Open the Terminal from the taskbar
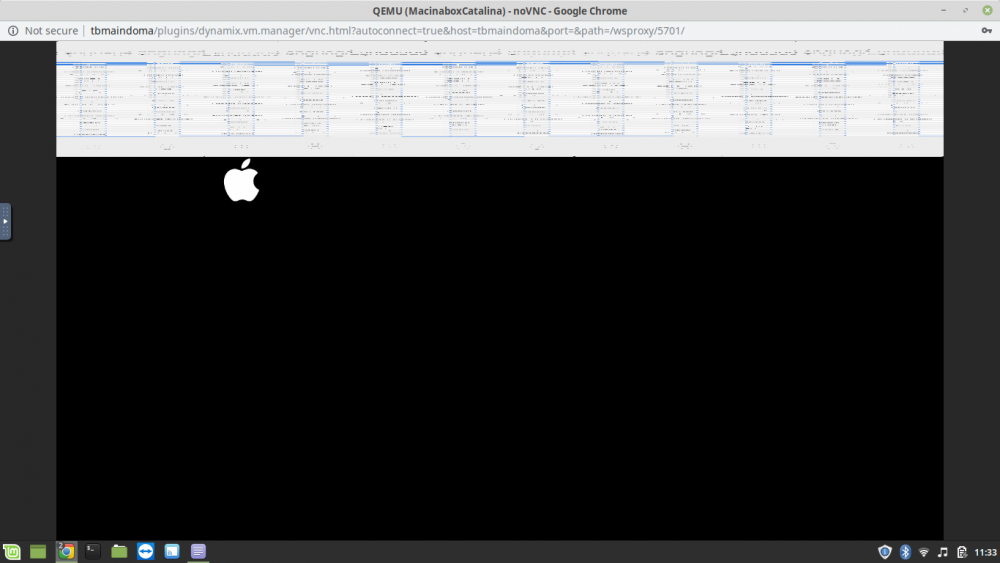Viewport: 1000px width, 563px height. (92, 552)
